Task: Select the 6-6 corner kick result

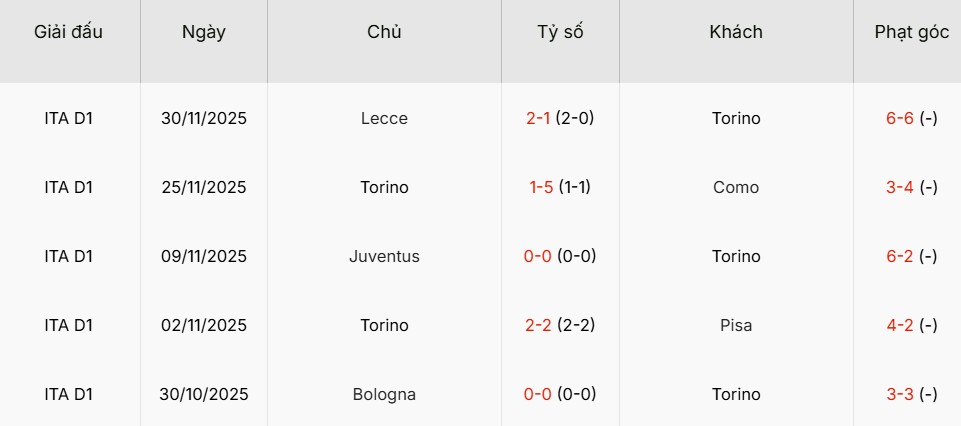Action: 900,118
